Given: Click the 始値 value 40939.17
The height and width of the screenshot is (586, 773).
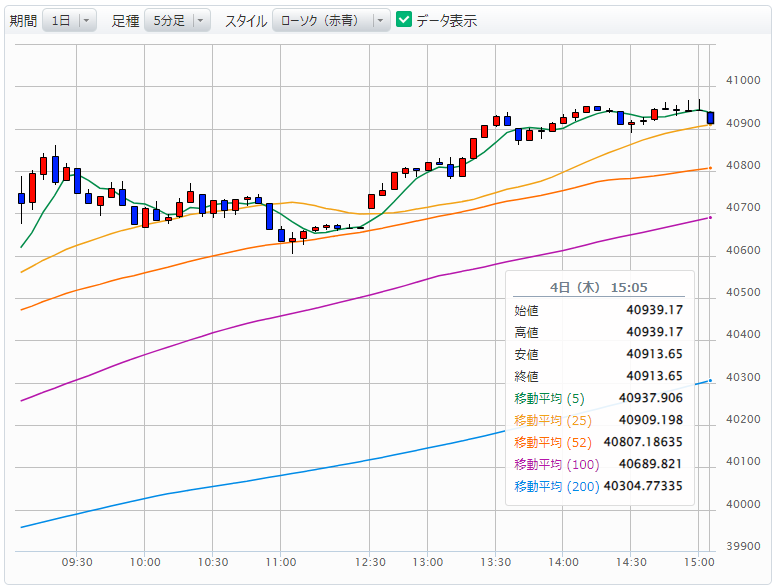Looking at the screenshot, I should (x=654, y=310).
